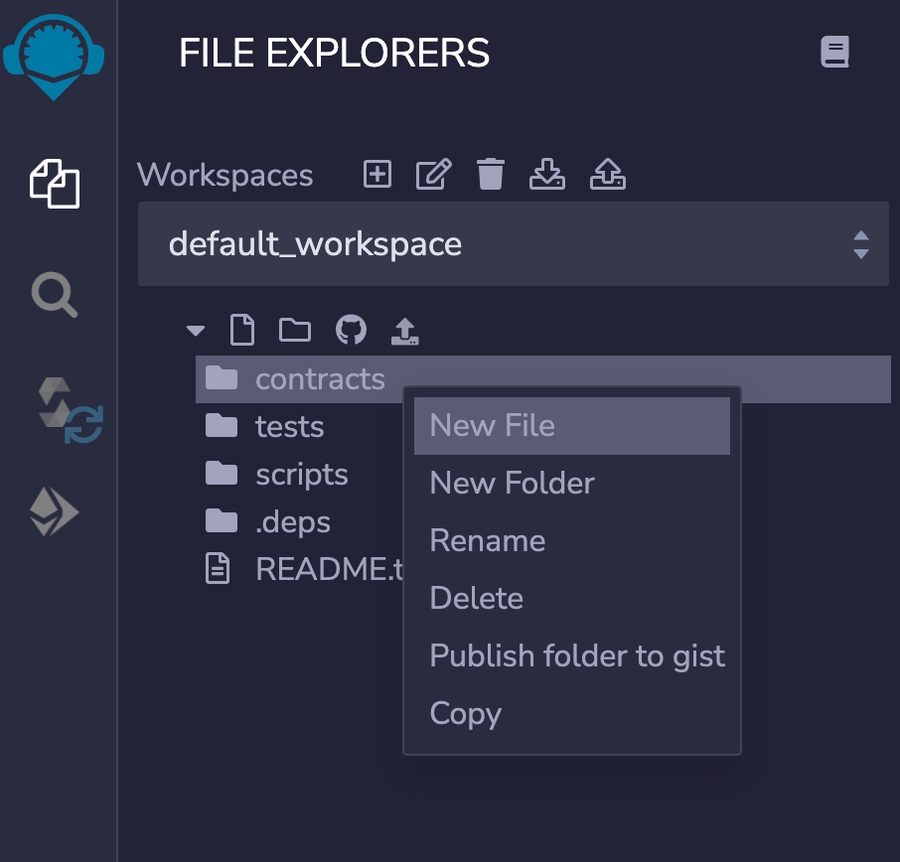Create a new folder with the folder icon
The image size is (900, 862).
coord(294,330)
